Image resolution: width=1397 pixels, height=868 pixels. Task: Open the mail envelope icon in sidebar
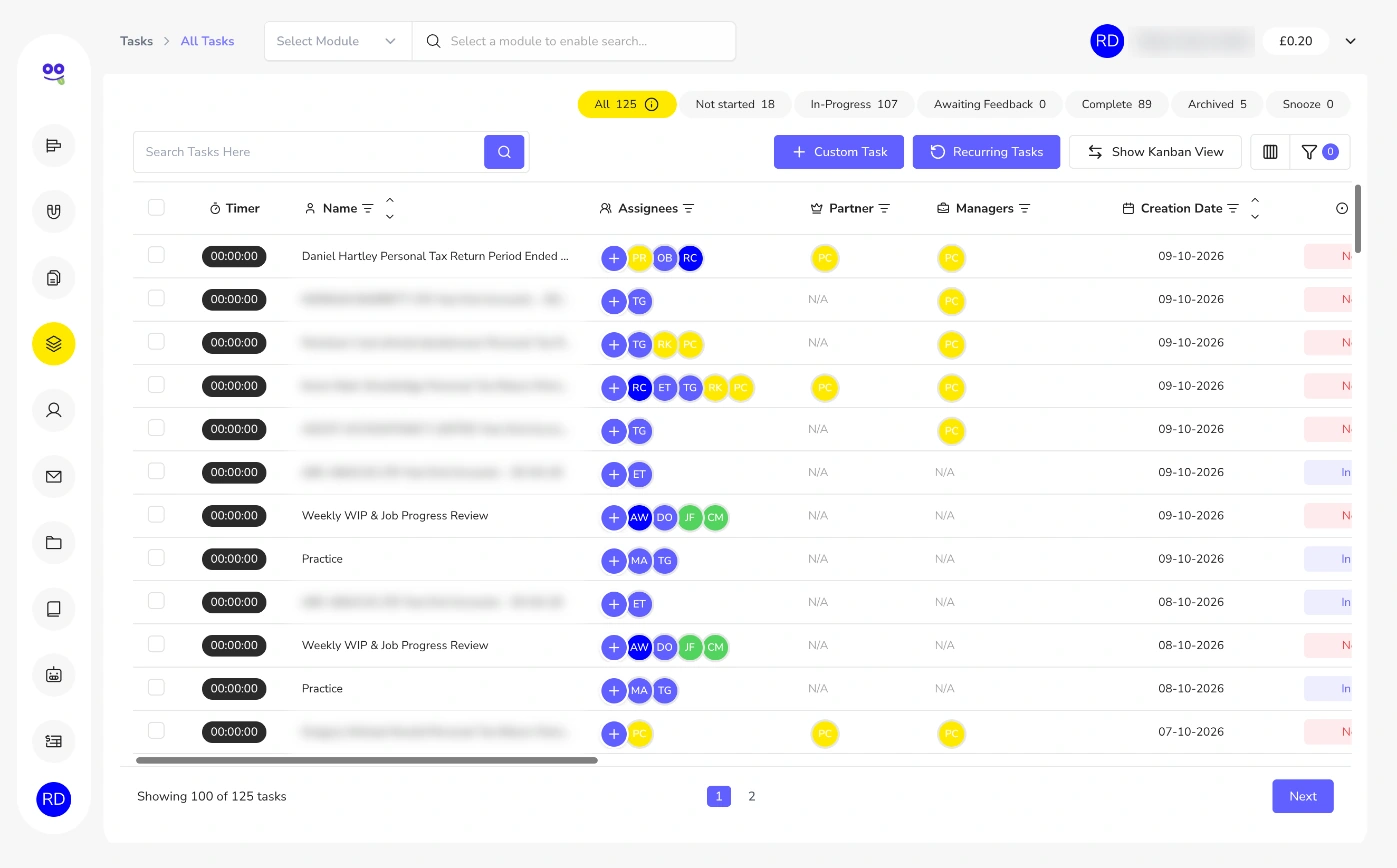pyautogui.click(x=54, y=476)
